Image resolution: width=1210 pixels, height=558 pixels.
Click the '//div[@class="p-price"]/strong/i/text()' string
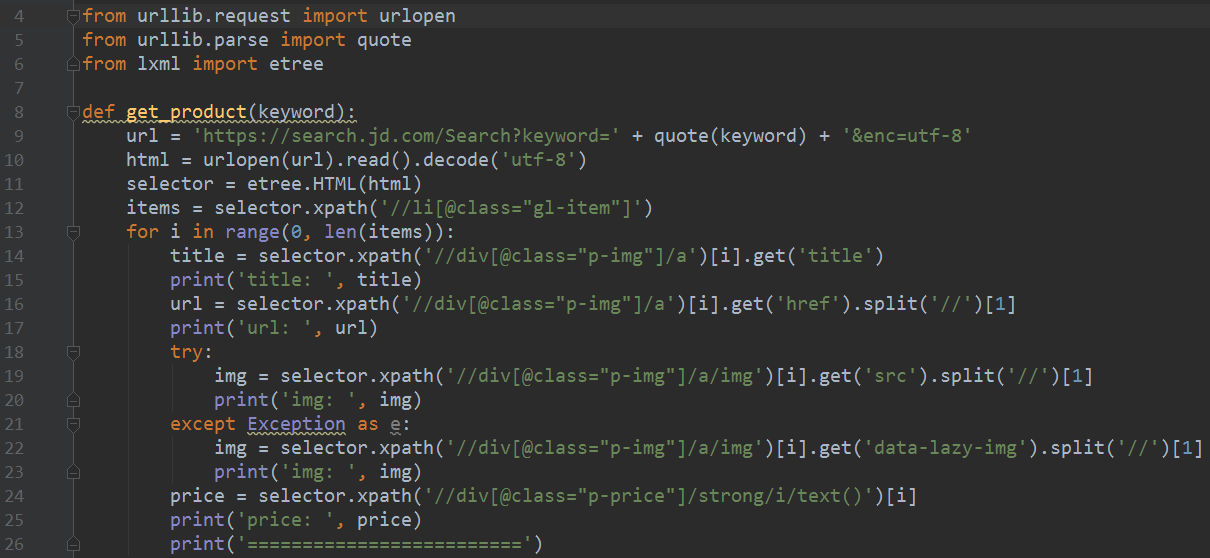(x=651, y=496)
